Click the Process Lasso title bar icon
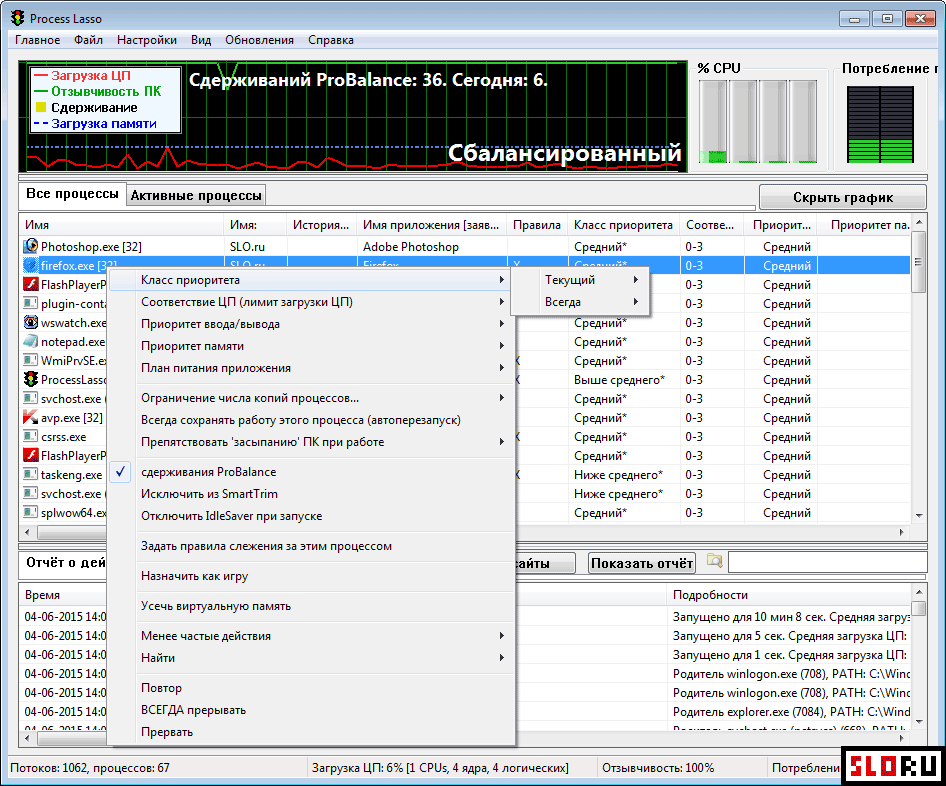This screenshot has width=946, height=786. tap(18, 18)
